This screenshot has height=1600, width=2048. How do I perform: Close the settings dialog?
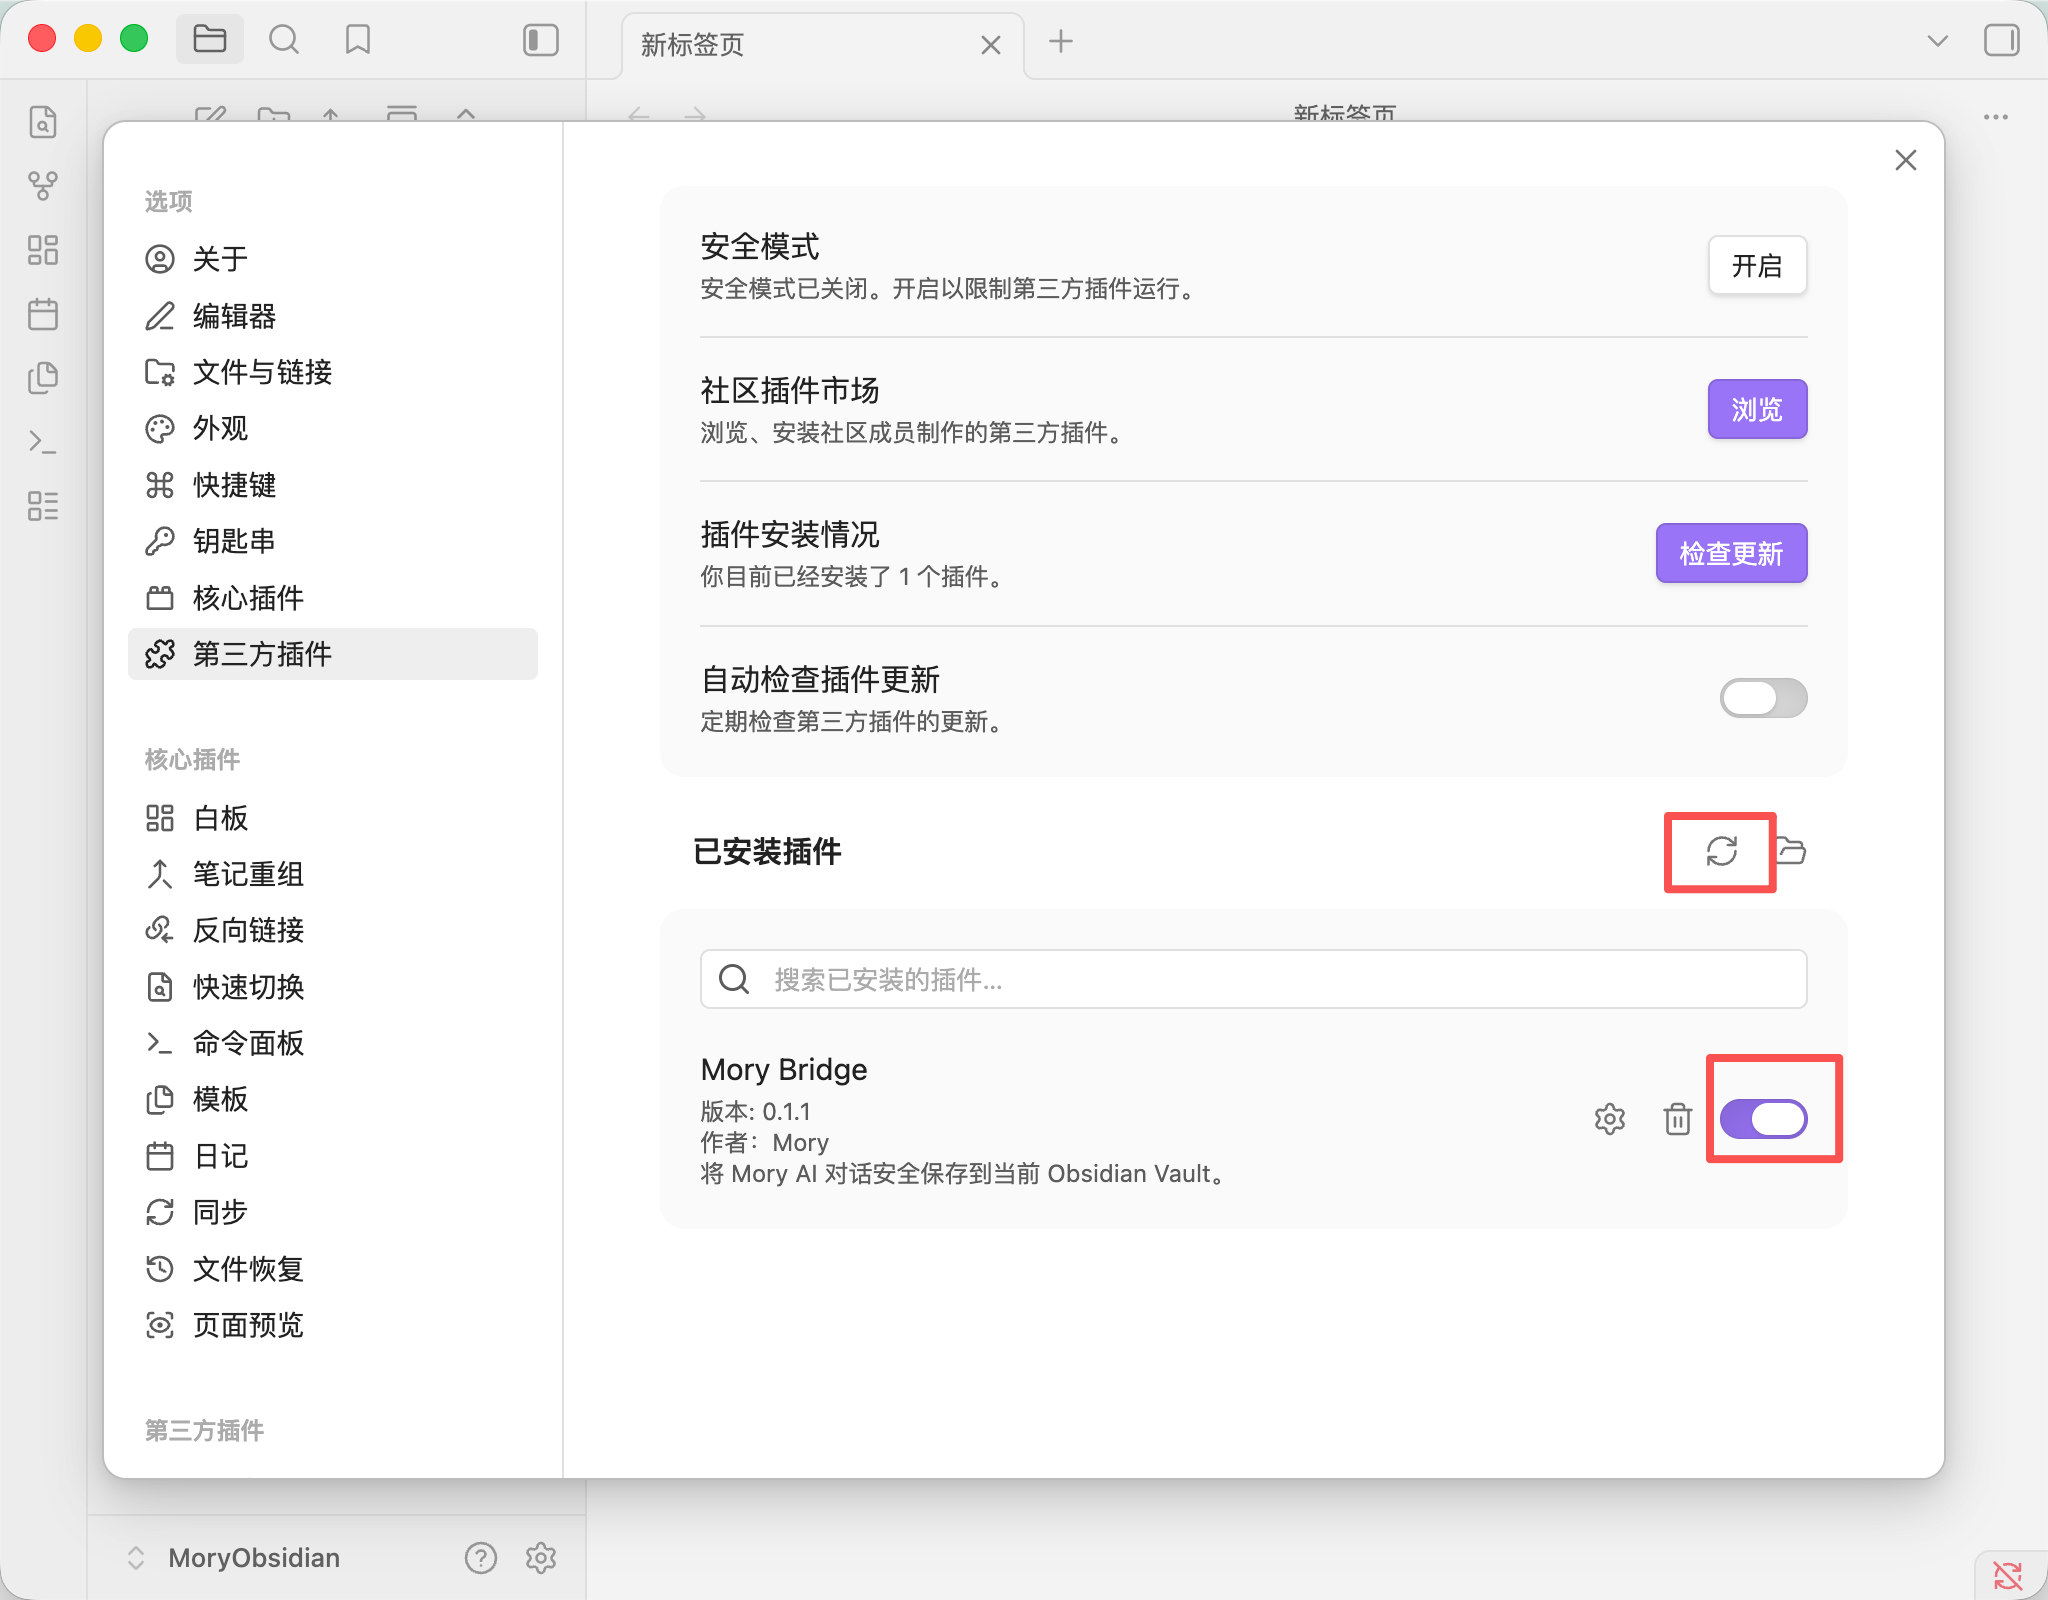[1906, 160]
